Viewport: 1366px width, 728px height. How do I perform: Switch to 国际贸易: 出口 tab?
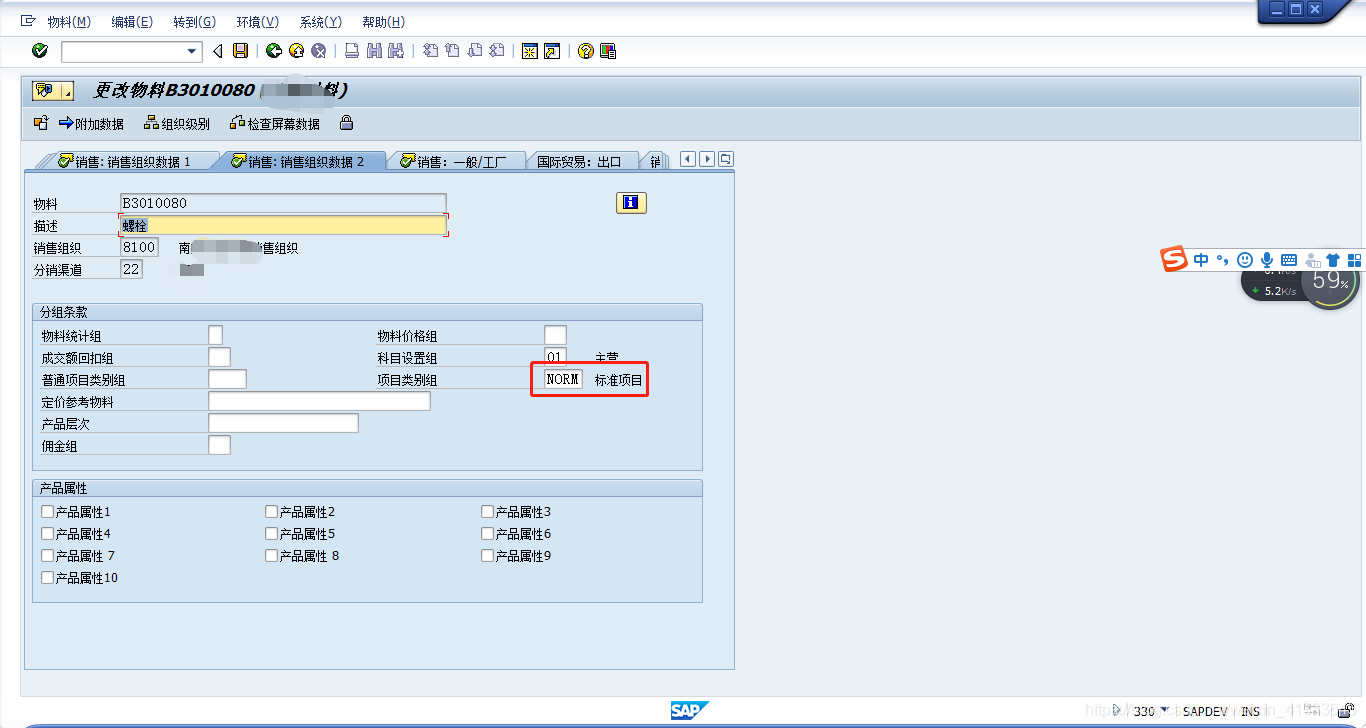point(580,161)
